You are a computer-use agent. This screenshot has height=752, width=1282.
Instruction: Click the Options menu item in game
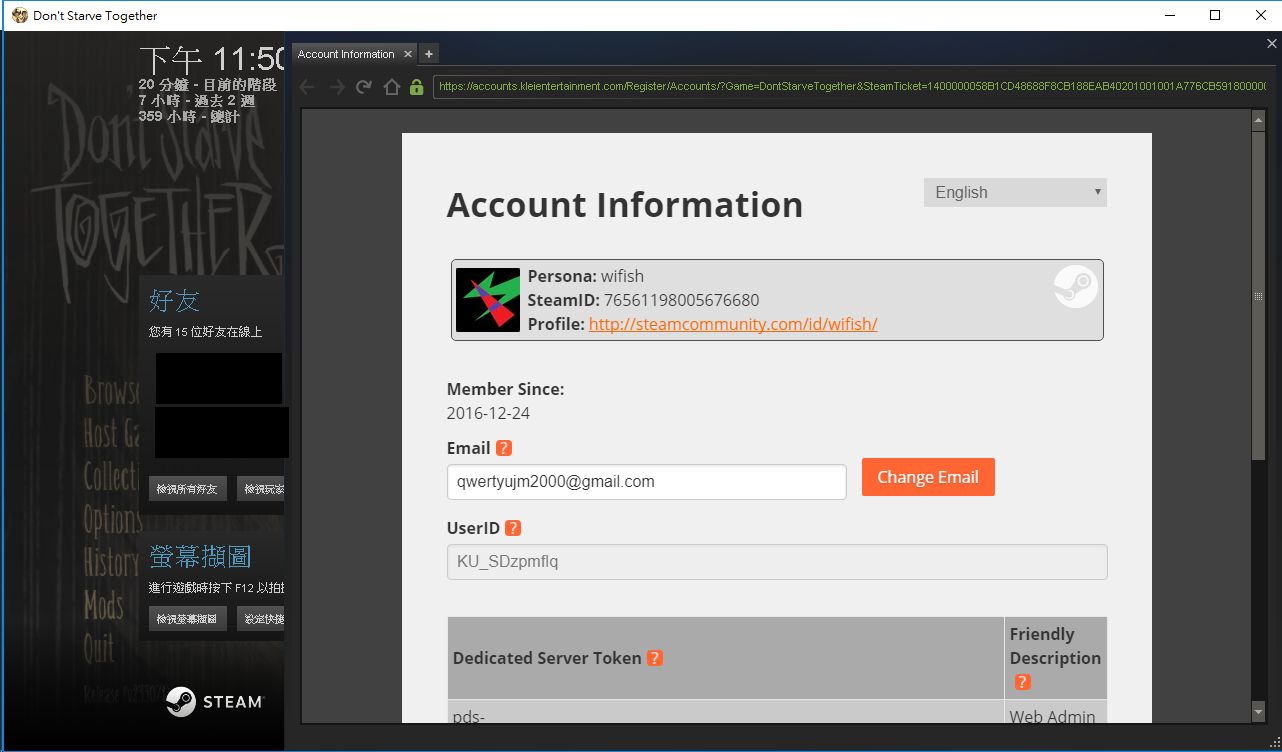[x=113, y=520]
